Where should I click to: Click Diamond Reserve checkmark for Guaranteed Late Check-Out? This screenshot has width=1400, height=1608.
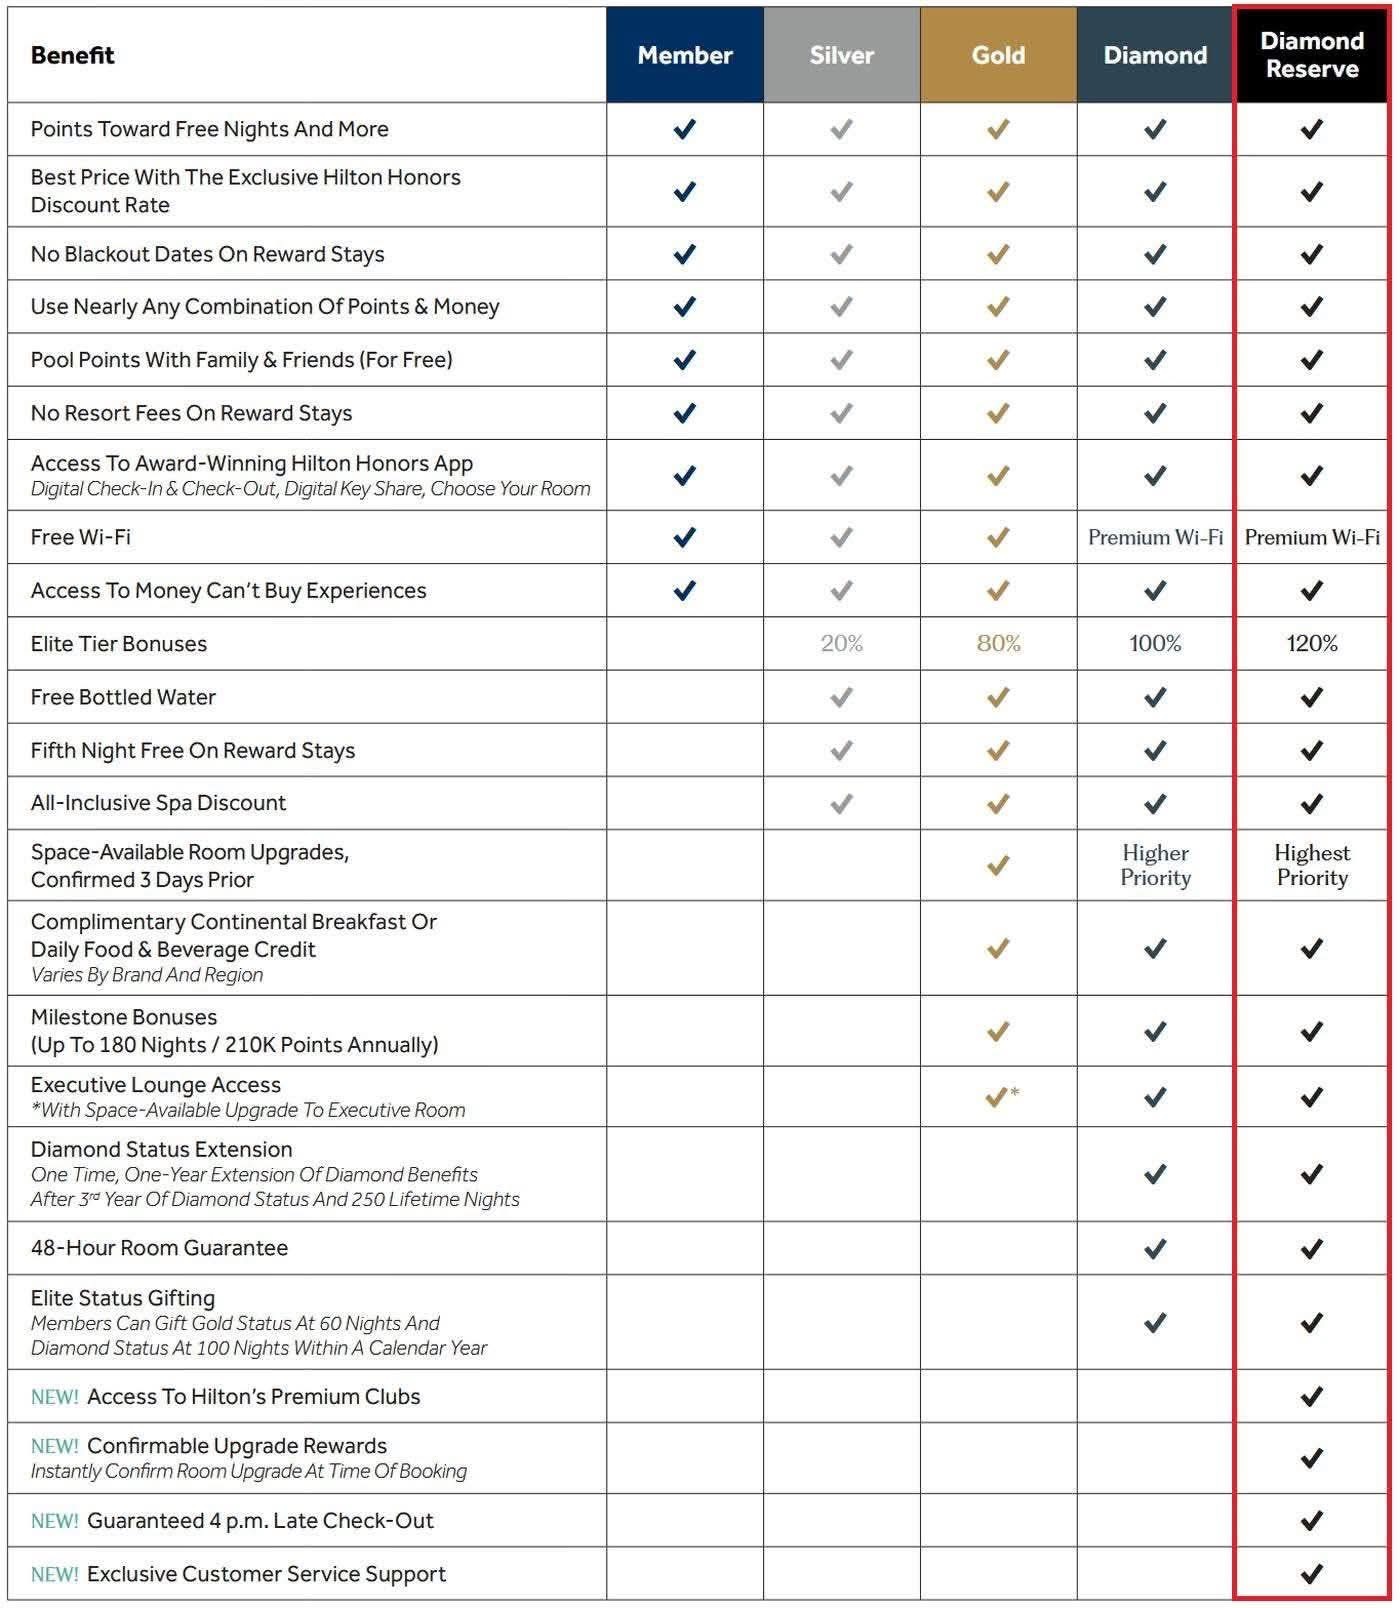point(1311,1521)
